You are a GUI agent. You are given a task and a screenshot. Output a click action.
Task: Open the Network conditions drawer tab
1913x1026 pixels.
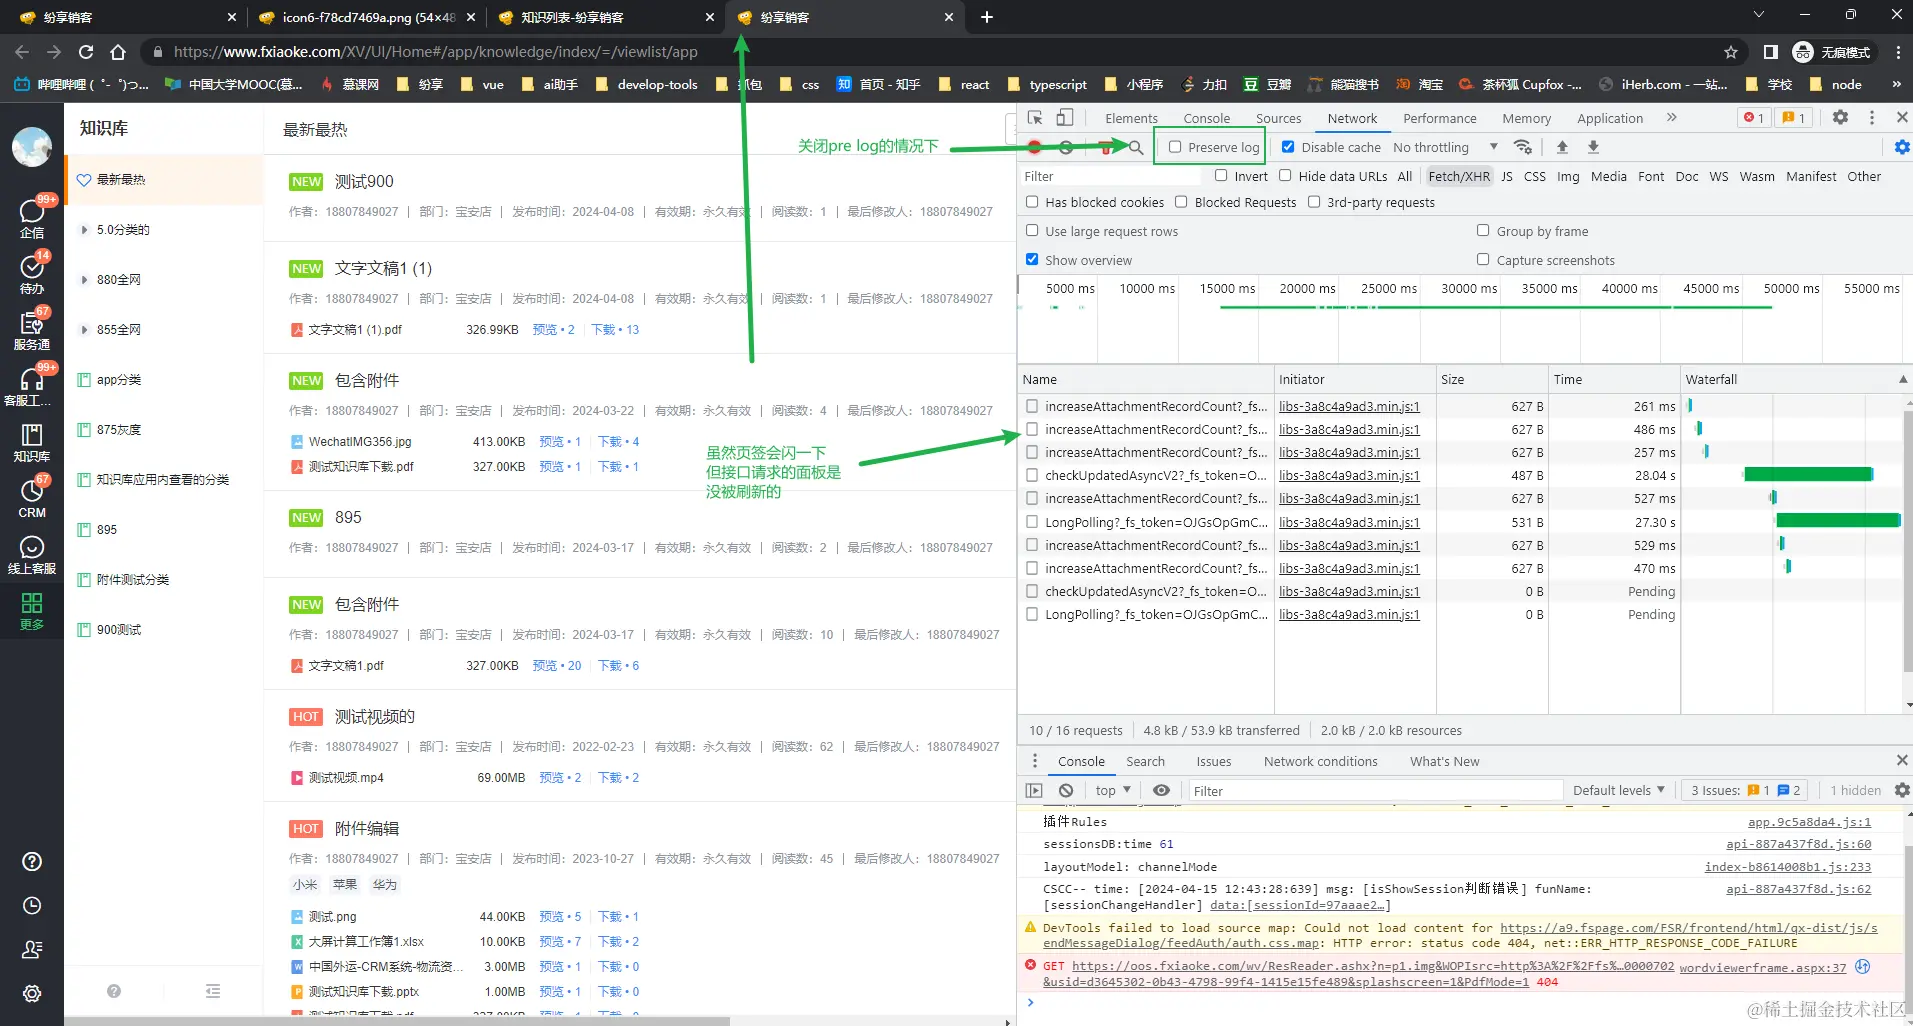pyautogui.click(x=1320, y=761)
